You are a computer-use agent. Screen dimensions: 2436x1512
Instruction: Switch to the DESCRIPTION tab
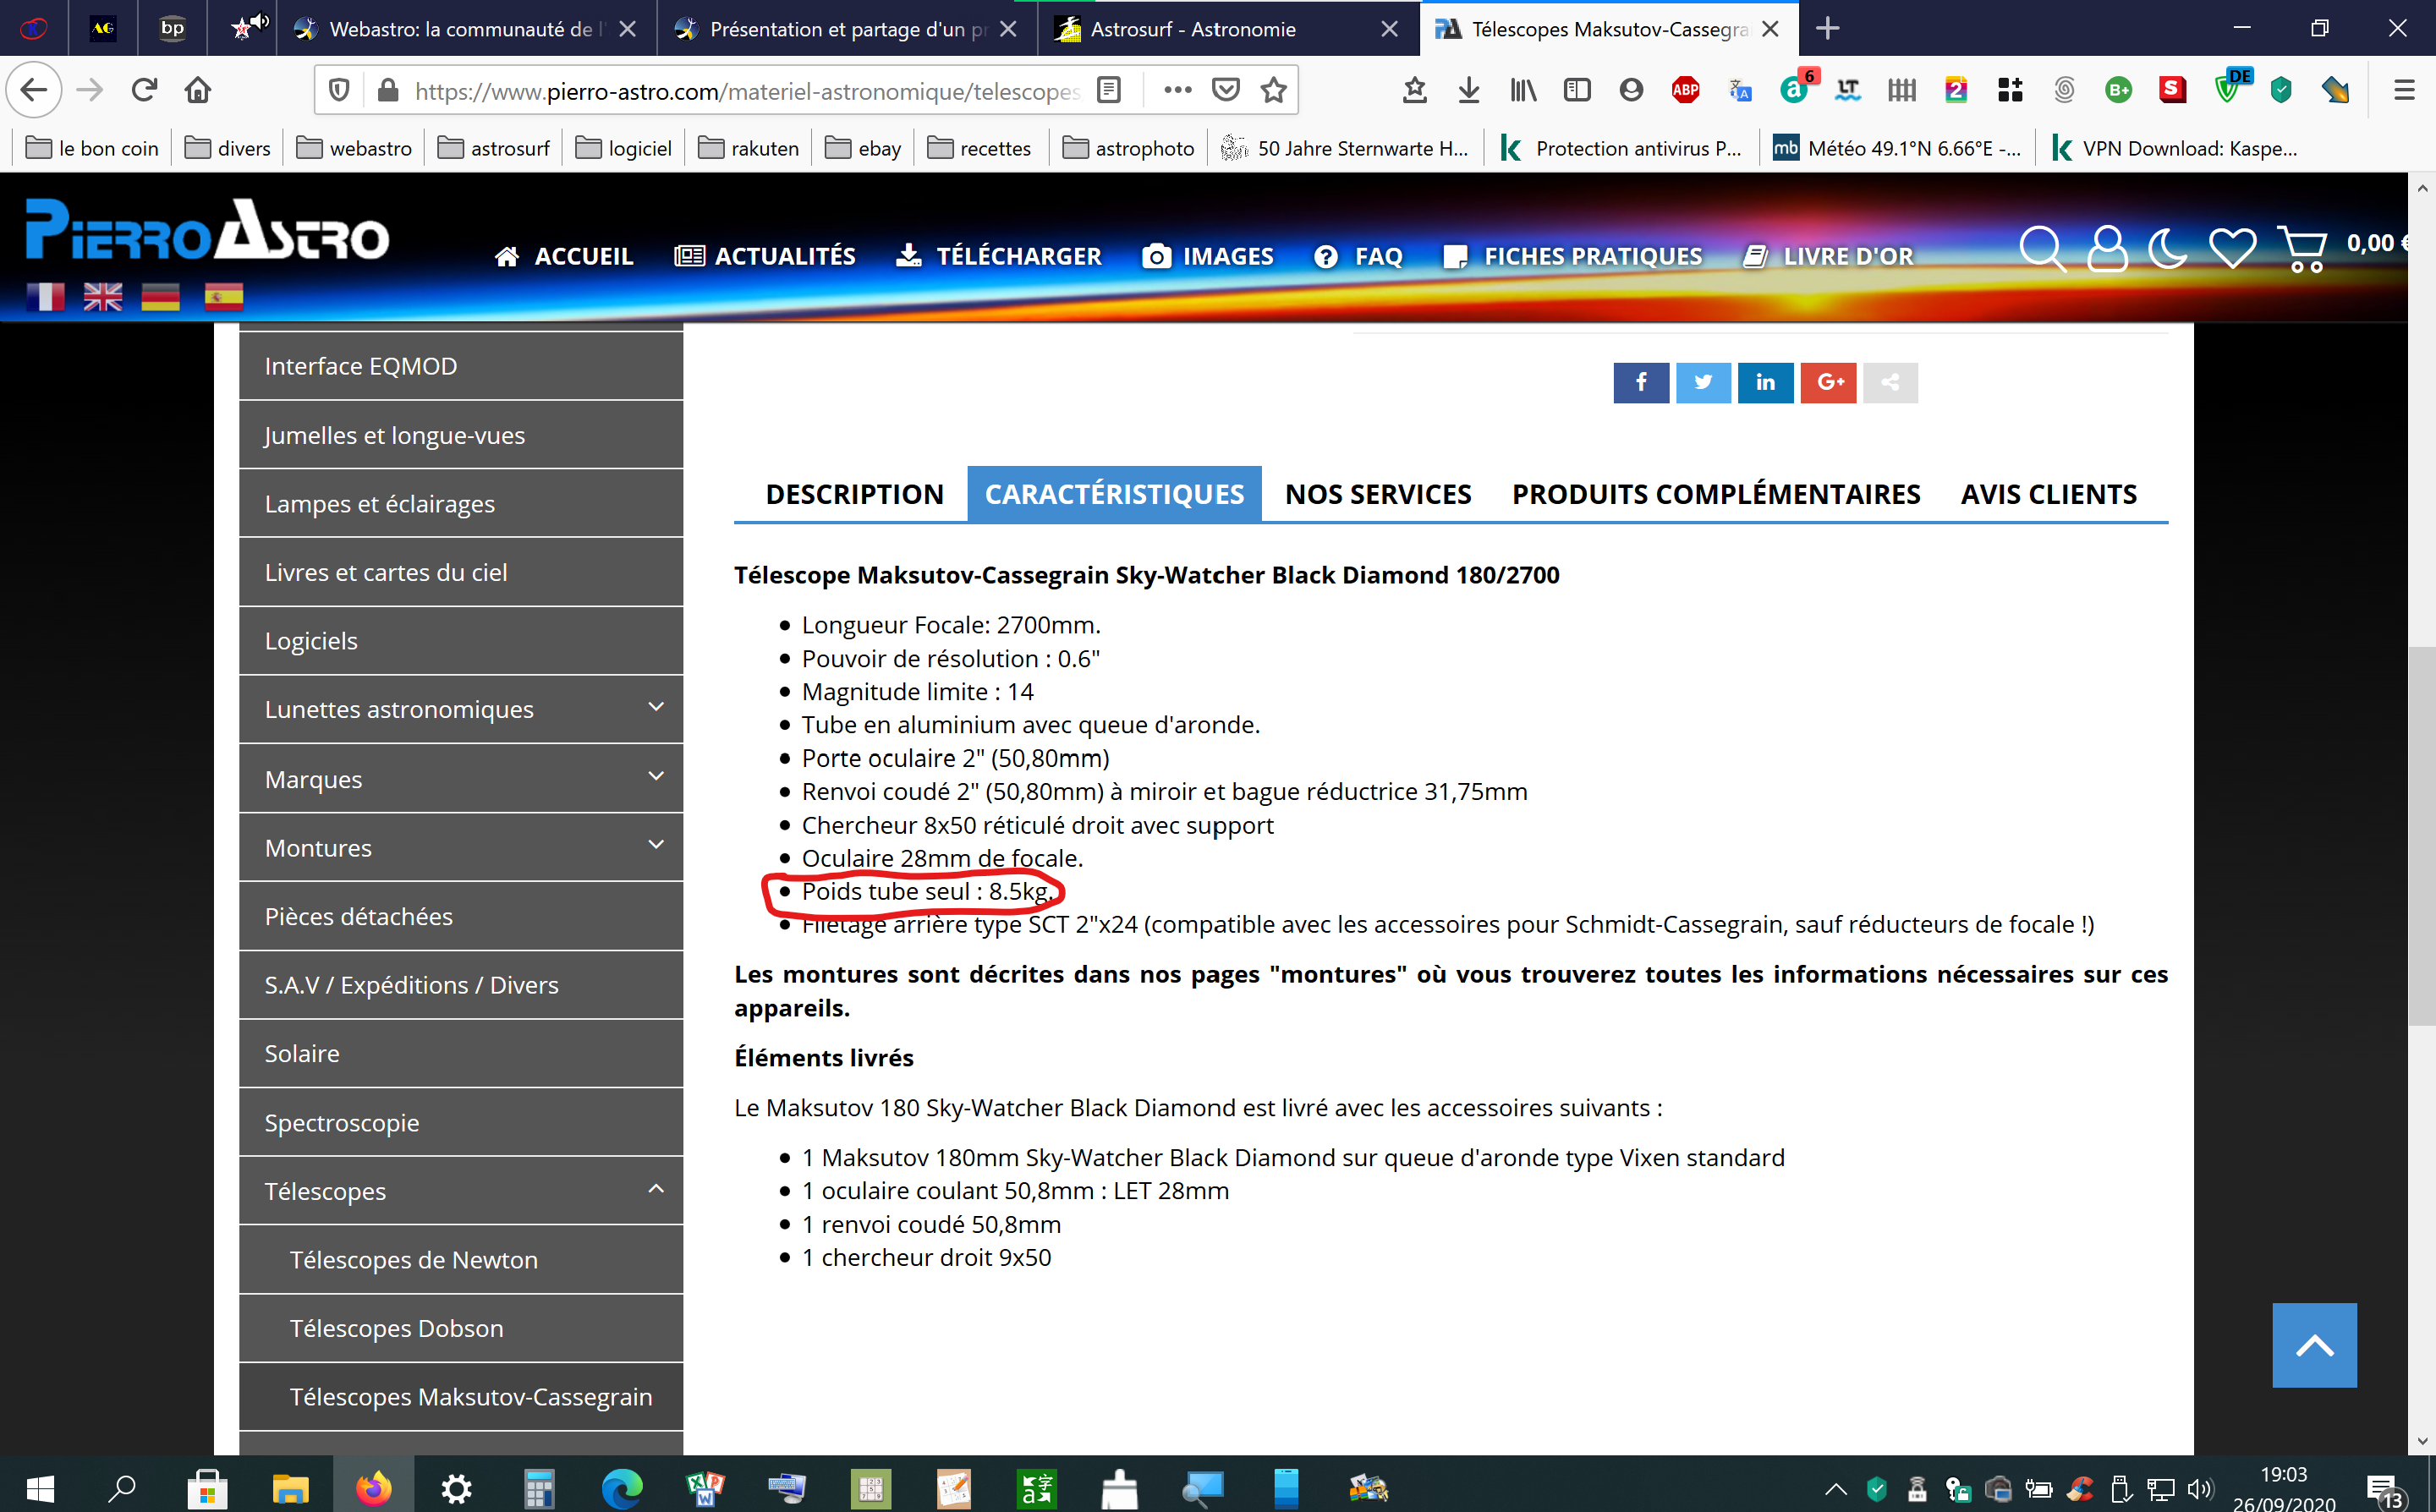[x=854, y=494]
